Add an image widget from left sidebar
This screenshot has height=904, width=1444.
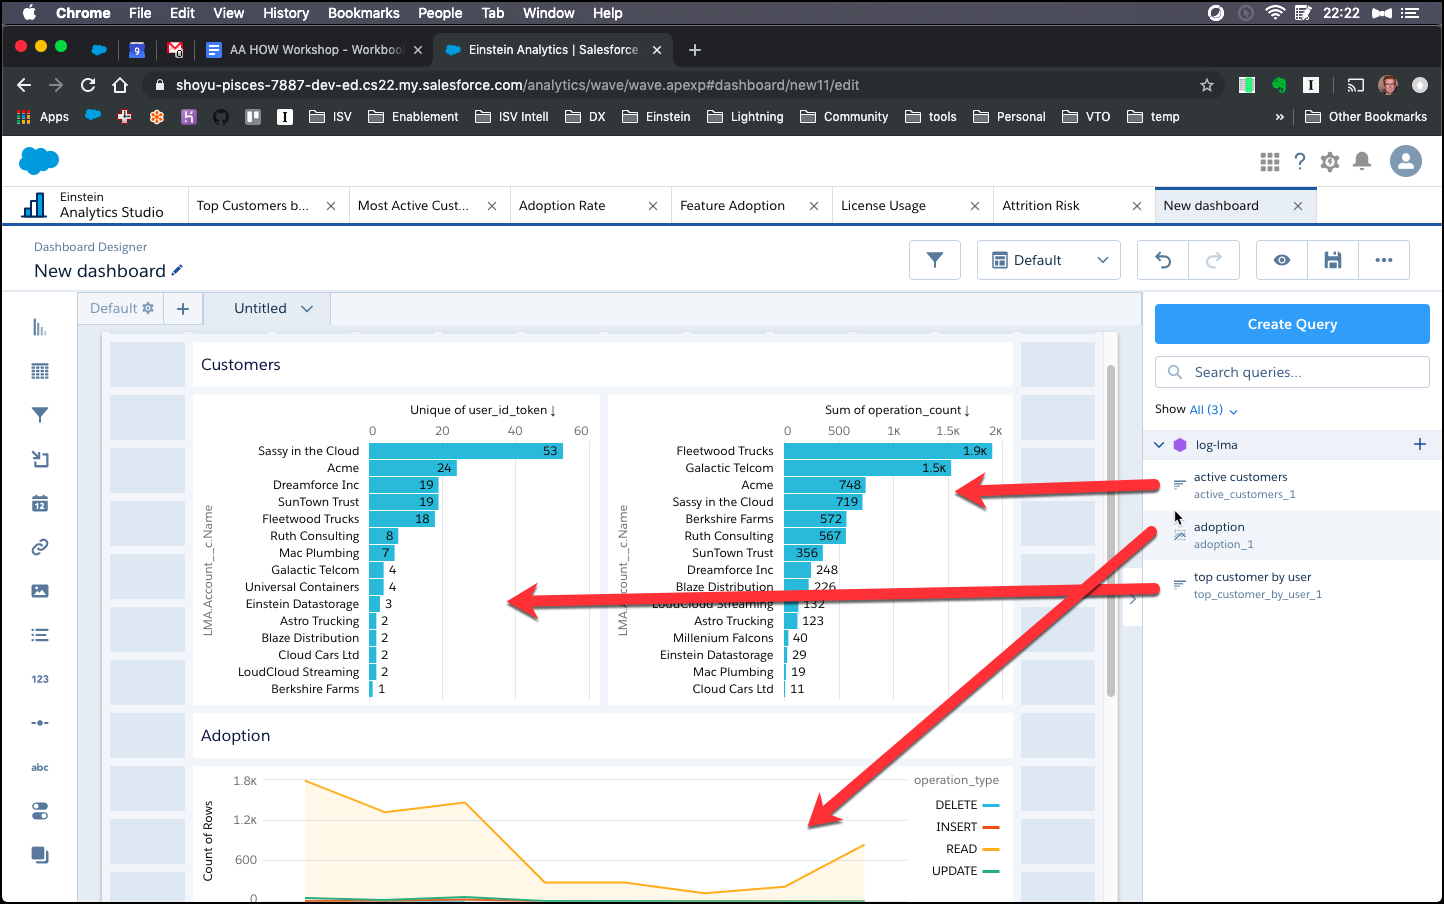click(40, 591)
